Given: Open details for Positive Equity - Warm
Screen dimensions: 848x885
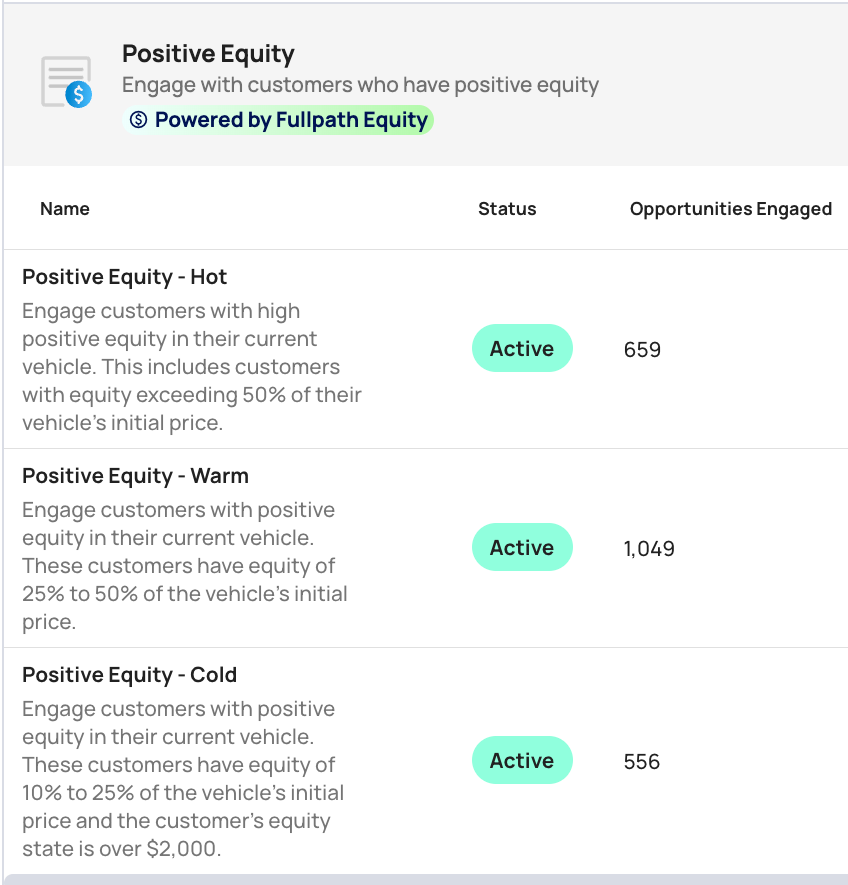Looking at the screenshot, I should coord(135,476).
